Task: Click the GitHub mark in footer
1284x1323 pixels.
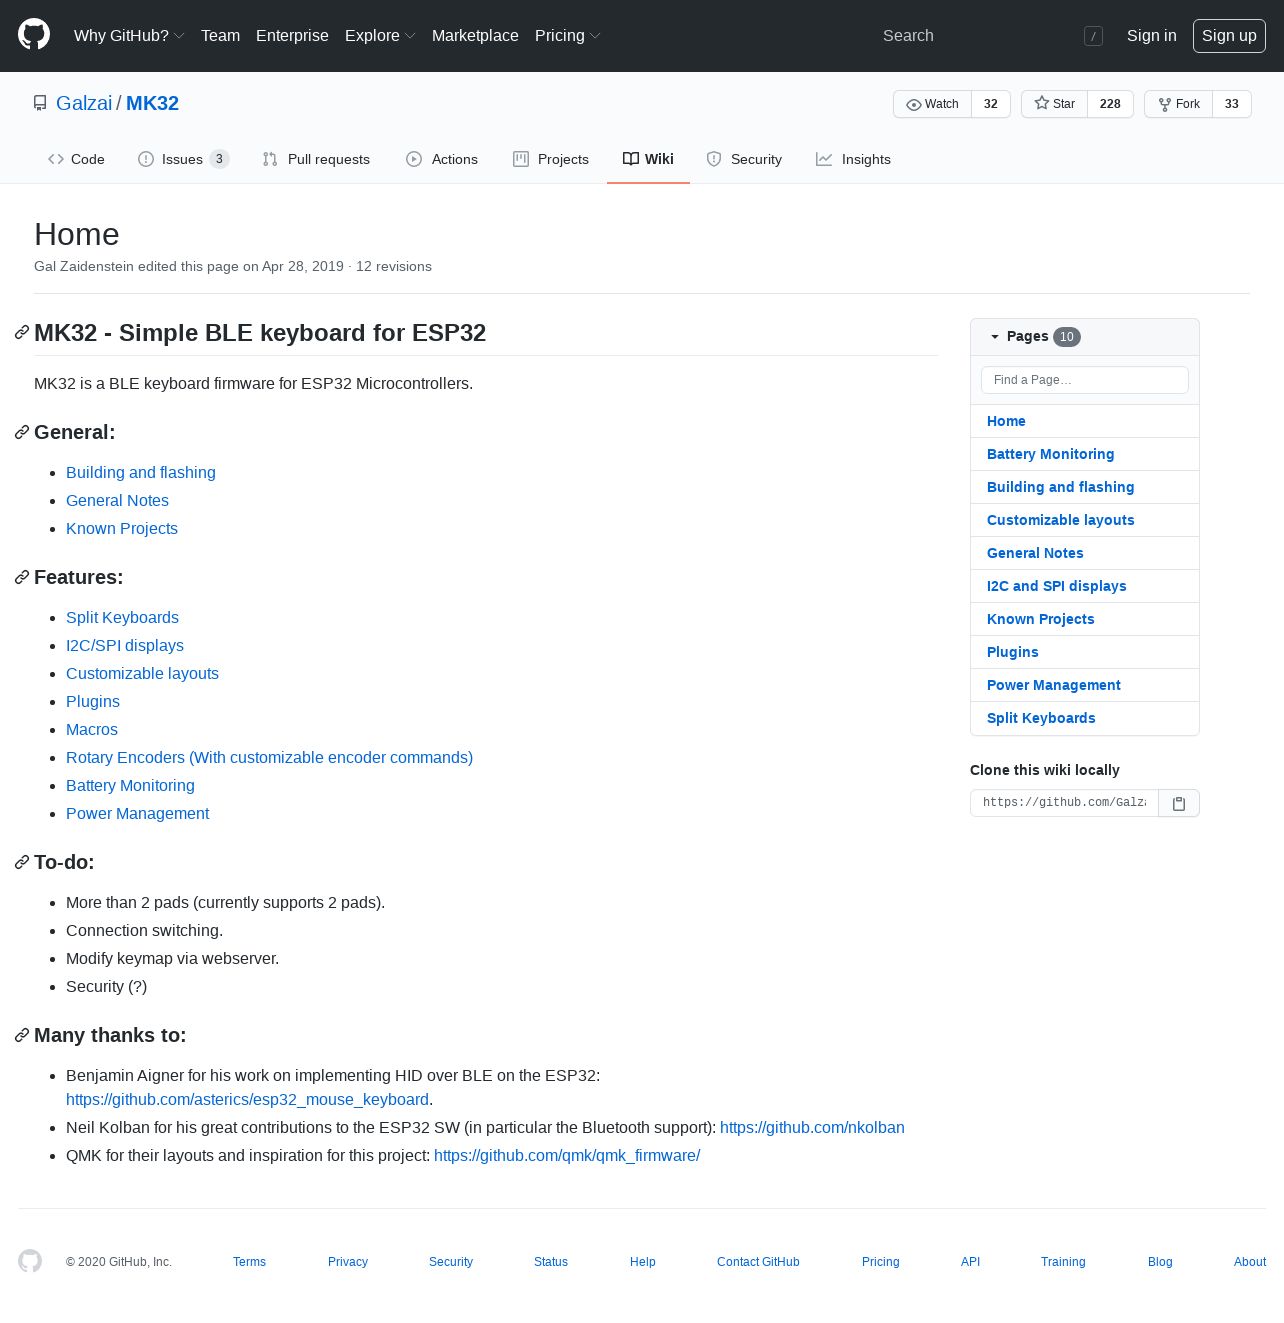Action: coord(30,1261)
